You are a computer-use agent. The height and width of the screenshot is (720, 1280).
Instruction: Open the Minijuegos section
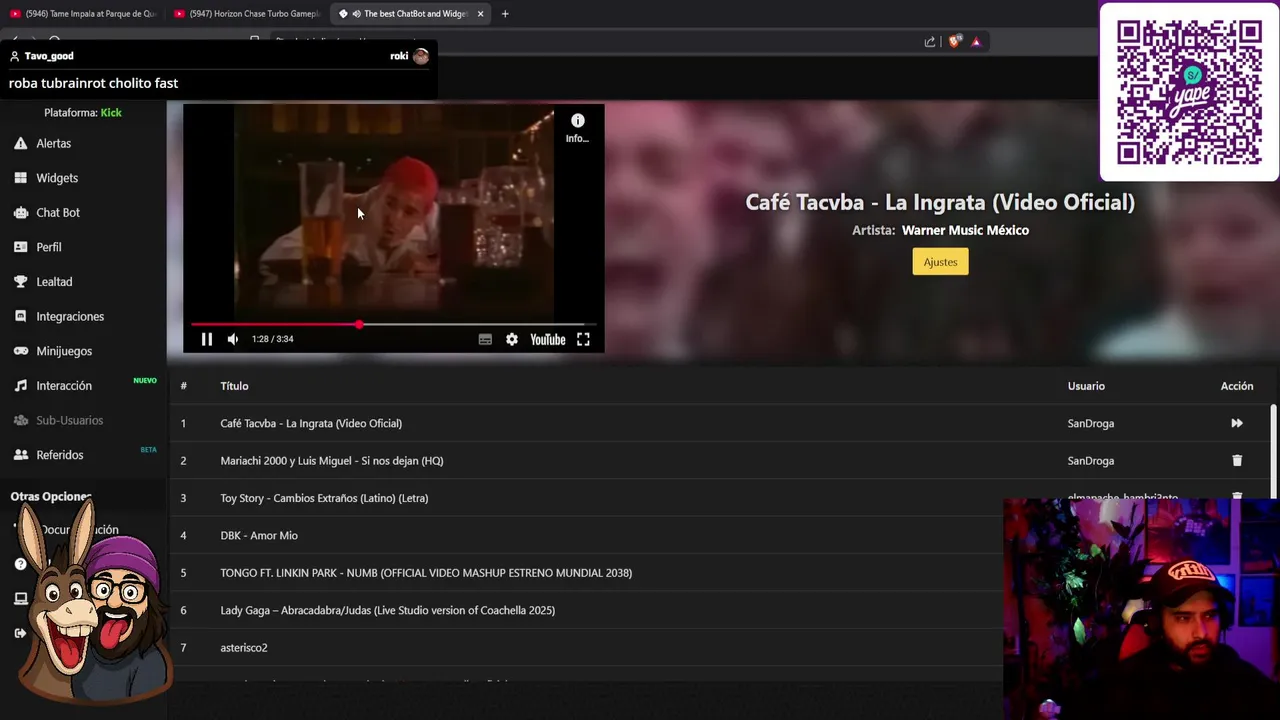tap(64, 351)
